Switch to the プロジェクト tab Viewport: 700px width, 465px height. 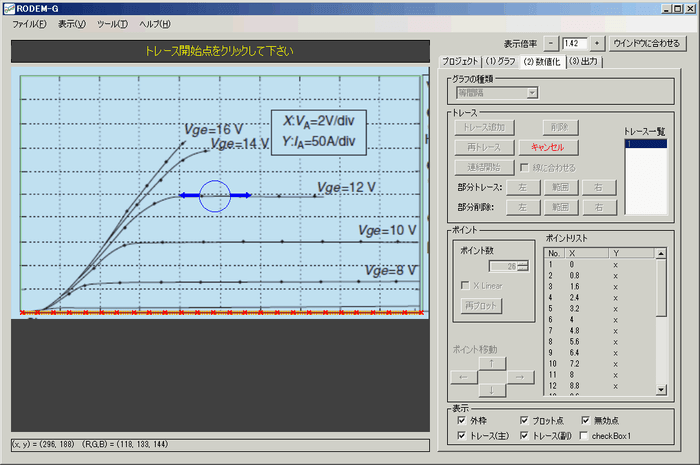460,62
